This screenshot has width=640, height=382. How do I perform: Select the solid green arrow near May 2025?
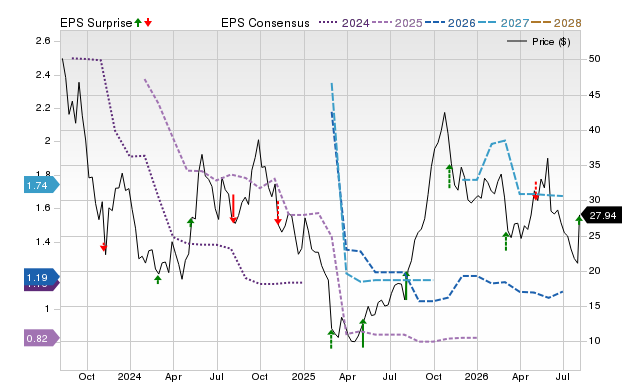(x=363, y=333)
